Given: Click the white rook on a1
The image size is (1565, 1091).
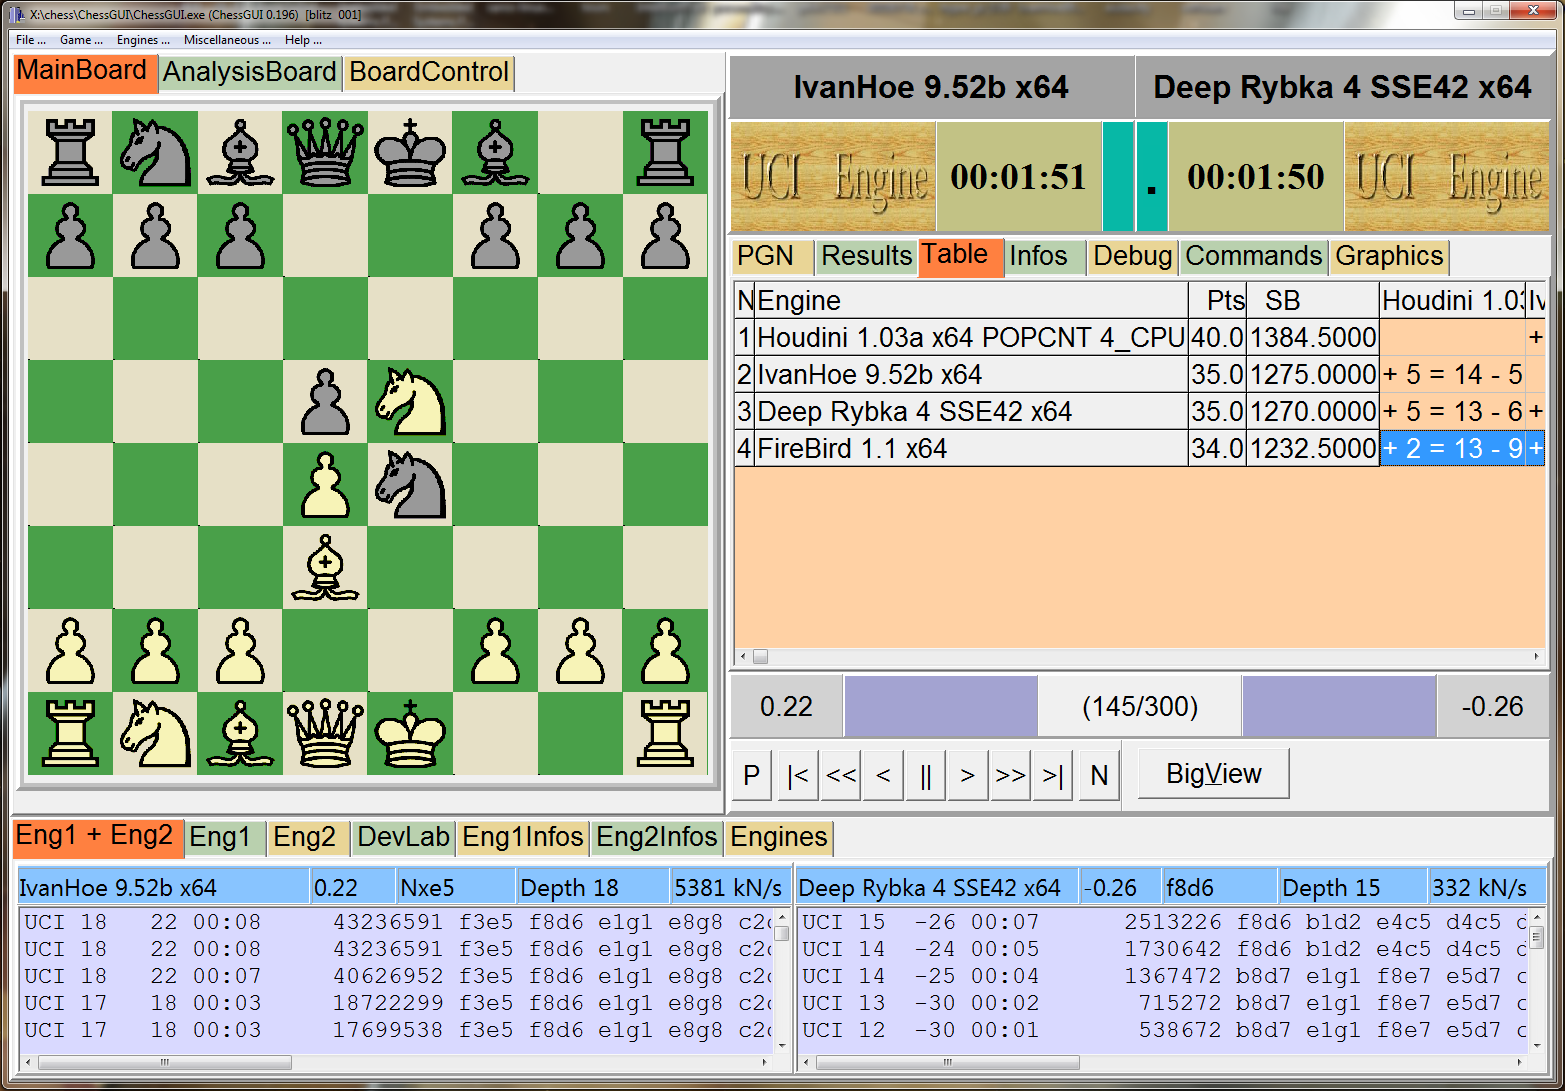Looking at the screenshot, I should tap(70, 733).
